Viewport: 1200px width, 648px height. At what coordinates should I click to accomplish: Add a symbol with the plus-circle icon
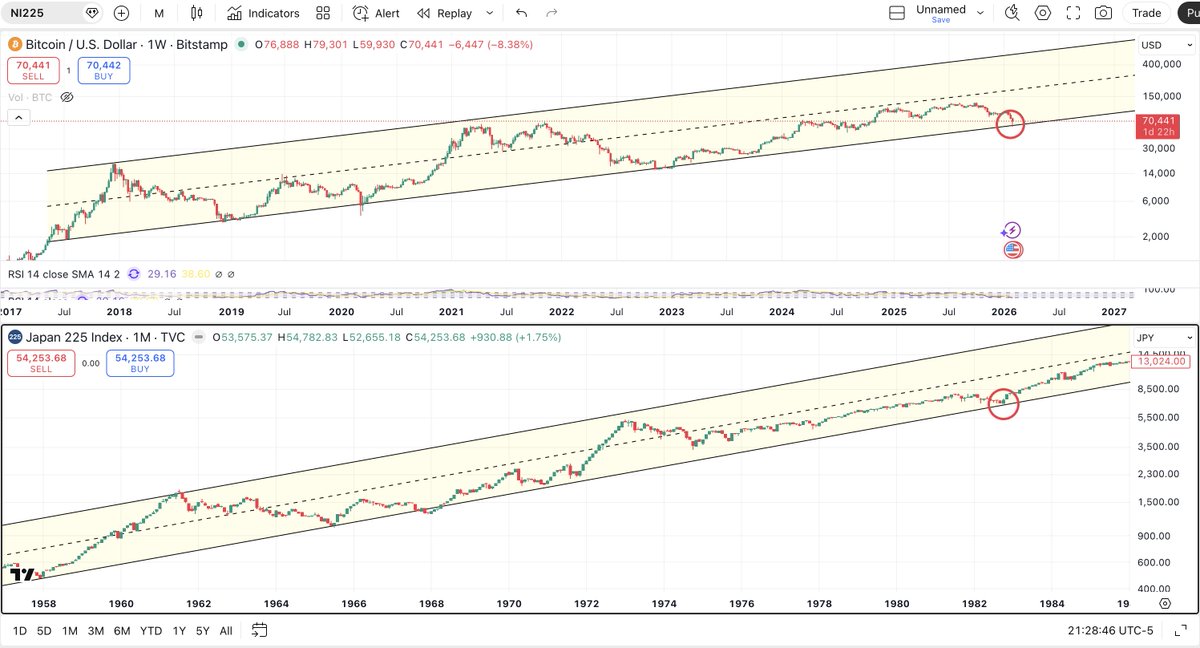click(122, 13)
